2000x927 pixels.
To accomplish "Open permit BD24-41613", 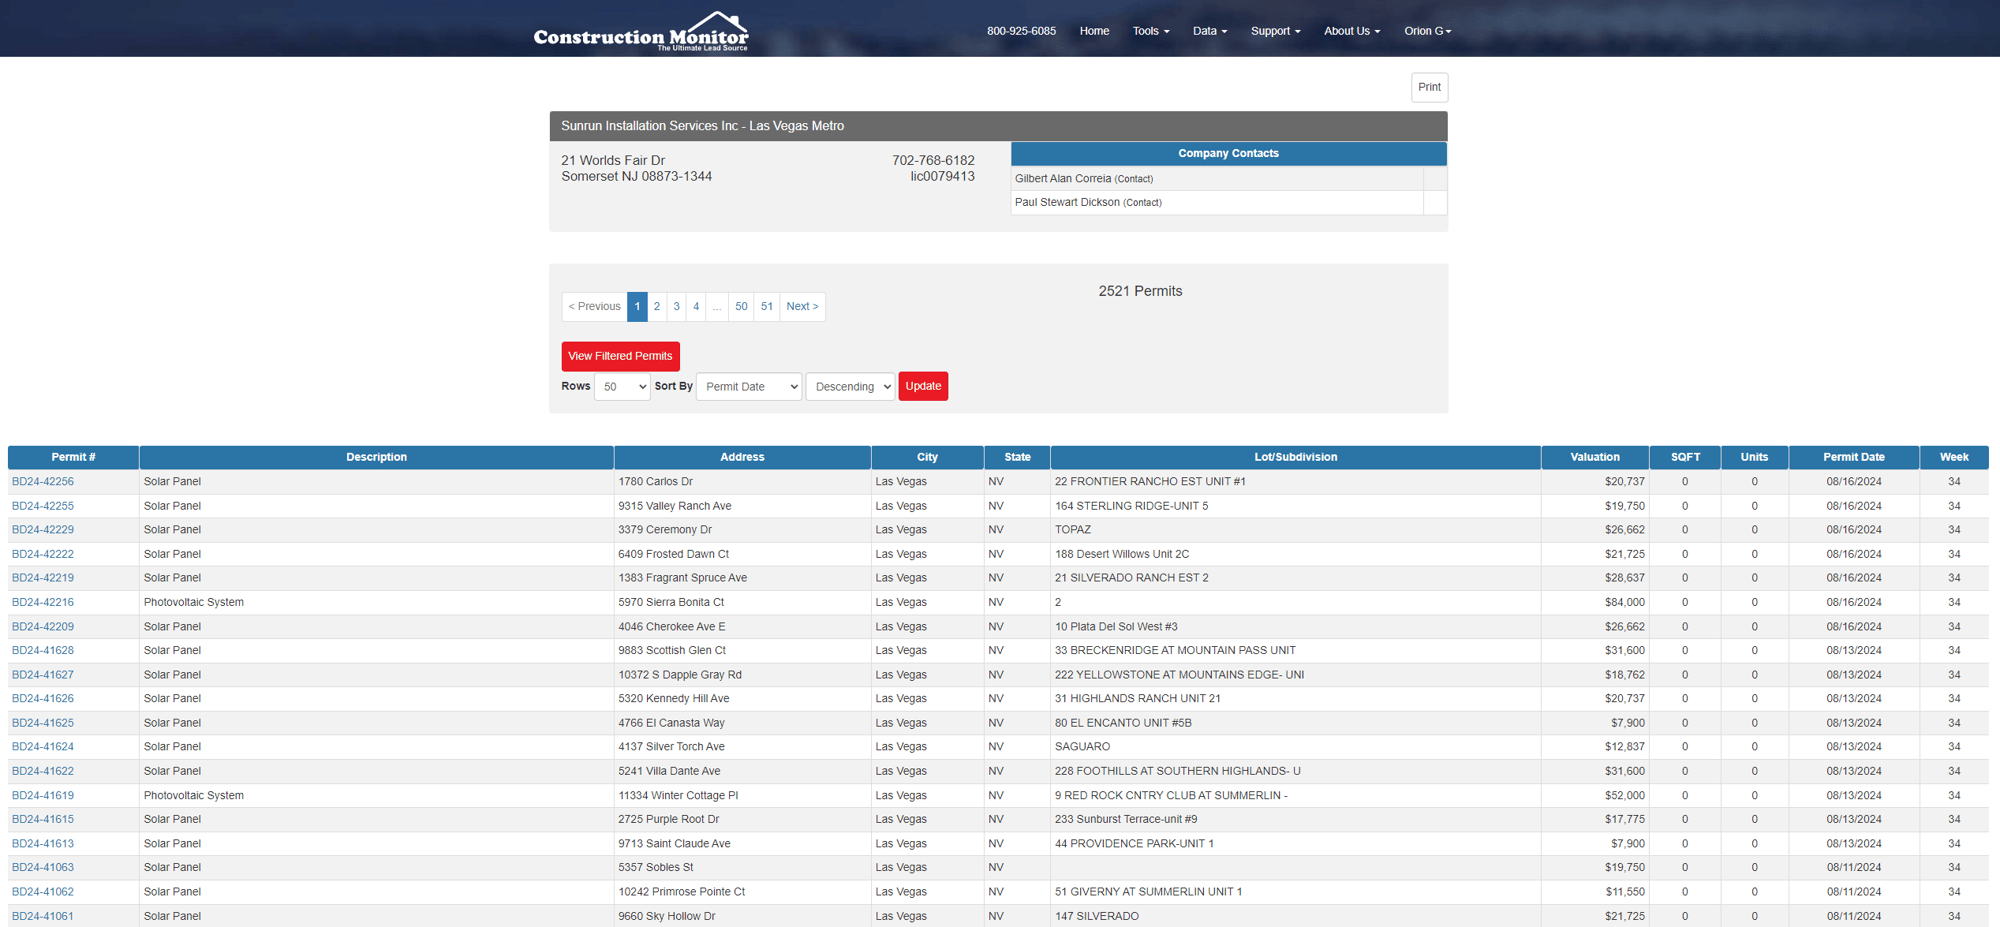I will click(x=43, y=844).
